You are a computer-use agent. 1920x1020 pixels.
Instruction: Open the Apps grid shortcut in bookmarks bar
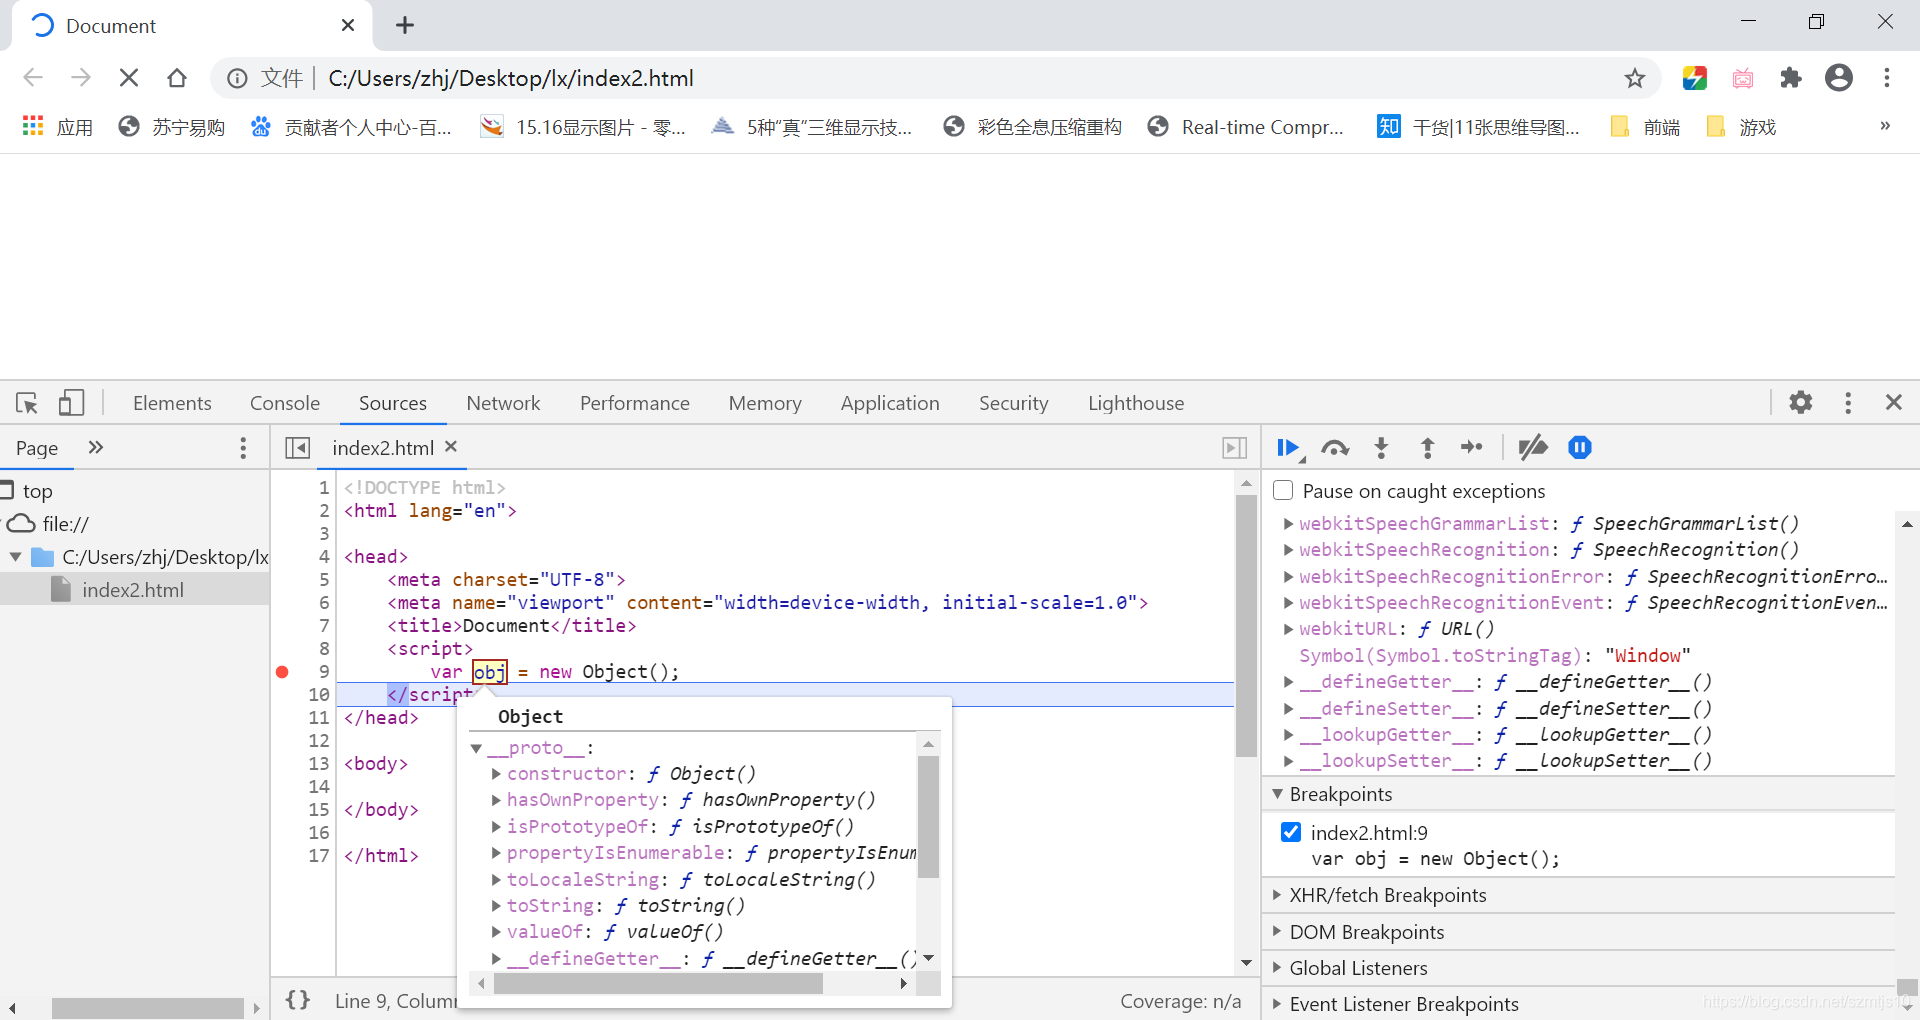[58, 127]
